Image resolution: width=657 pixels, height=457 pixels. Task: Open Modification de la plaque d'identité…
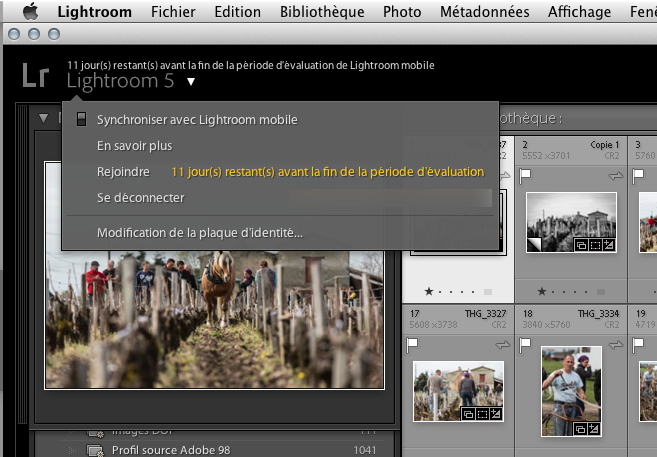coord(199,233)
